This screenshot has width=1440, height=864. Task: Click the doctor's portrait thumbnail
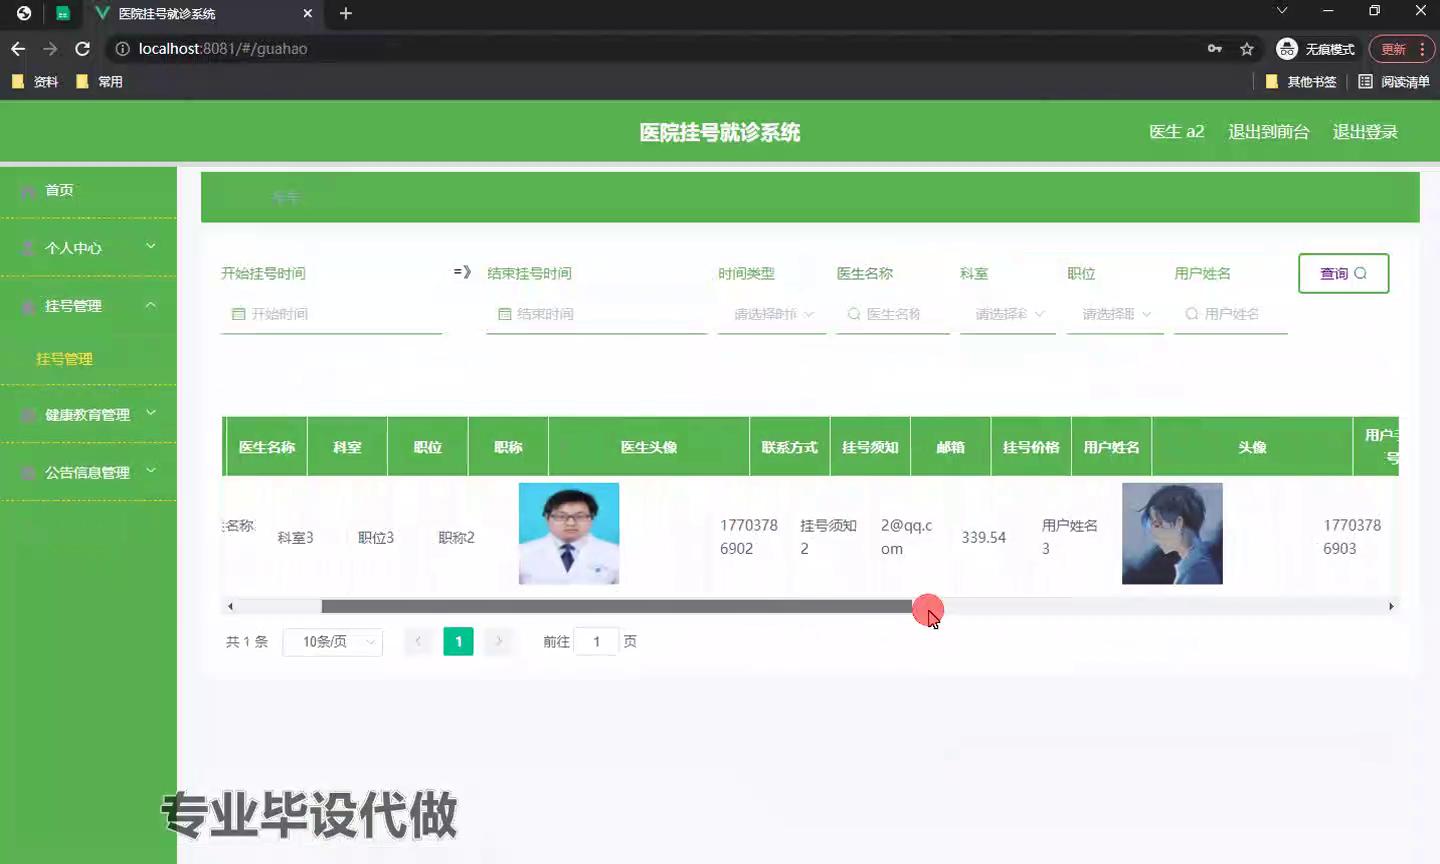click(569, 533)
